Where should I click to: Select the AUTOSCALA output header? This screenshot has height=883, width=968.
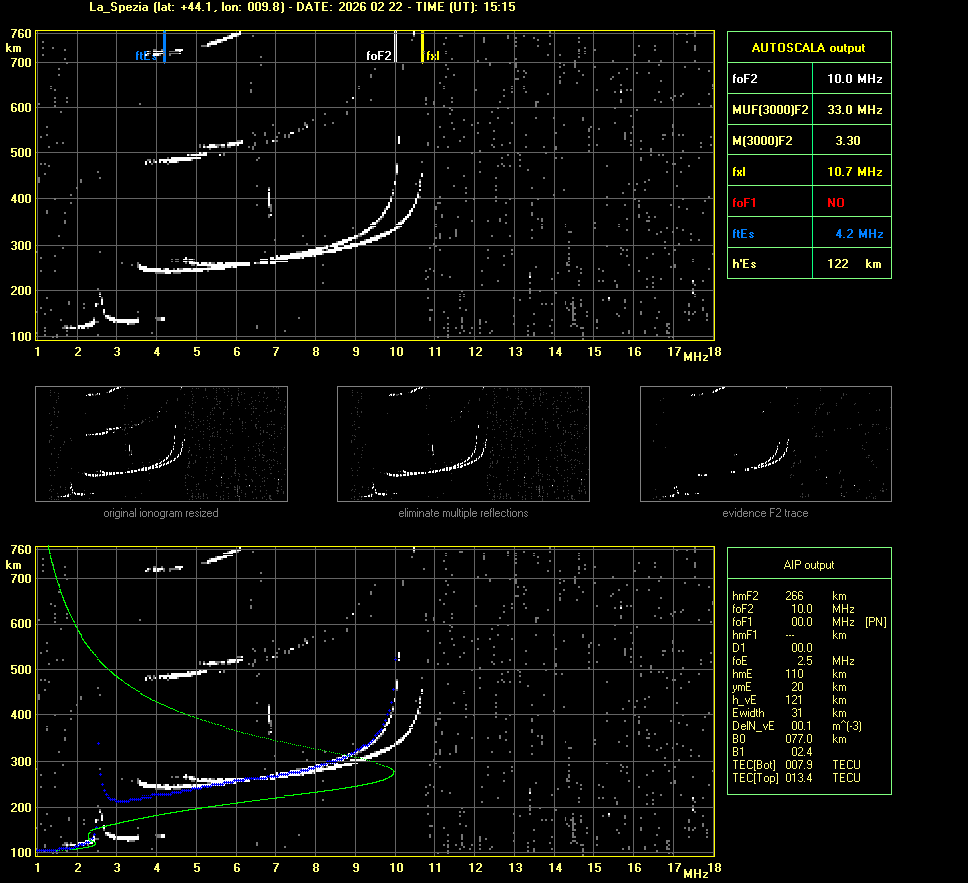point(808,47)
